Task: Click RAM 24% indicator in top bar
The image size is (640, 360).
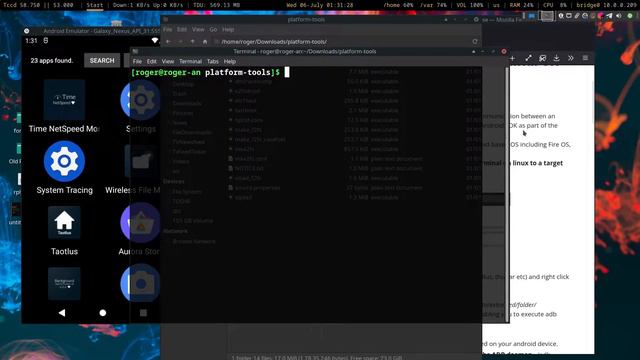Action: [522, 5]
